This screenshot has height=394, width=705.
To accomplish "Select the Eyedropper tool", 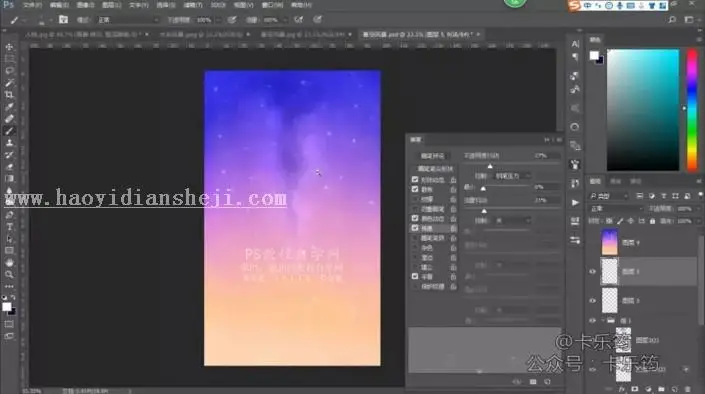I will tap(9, 107).
